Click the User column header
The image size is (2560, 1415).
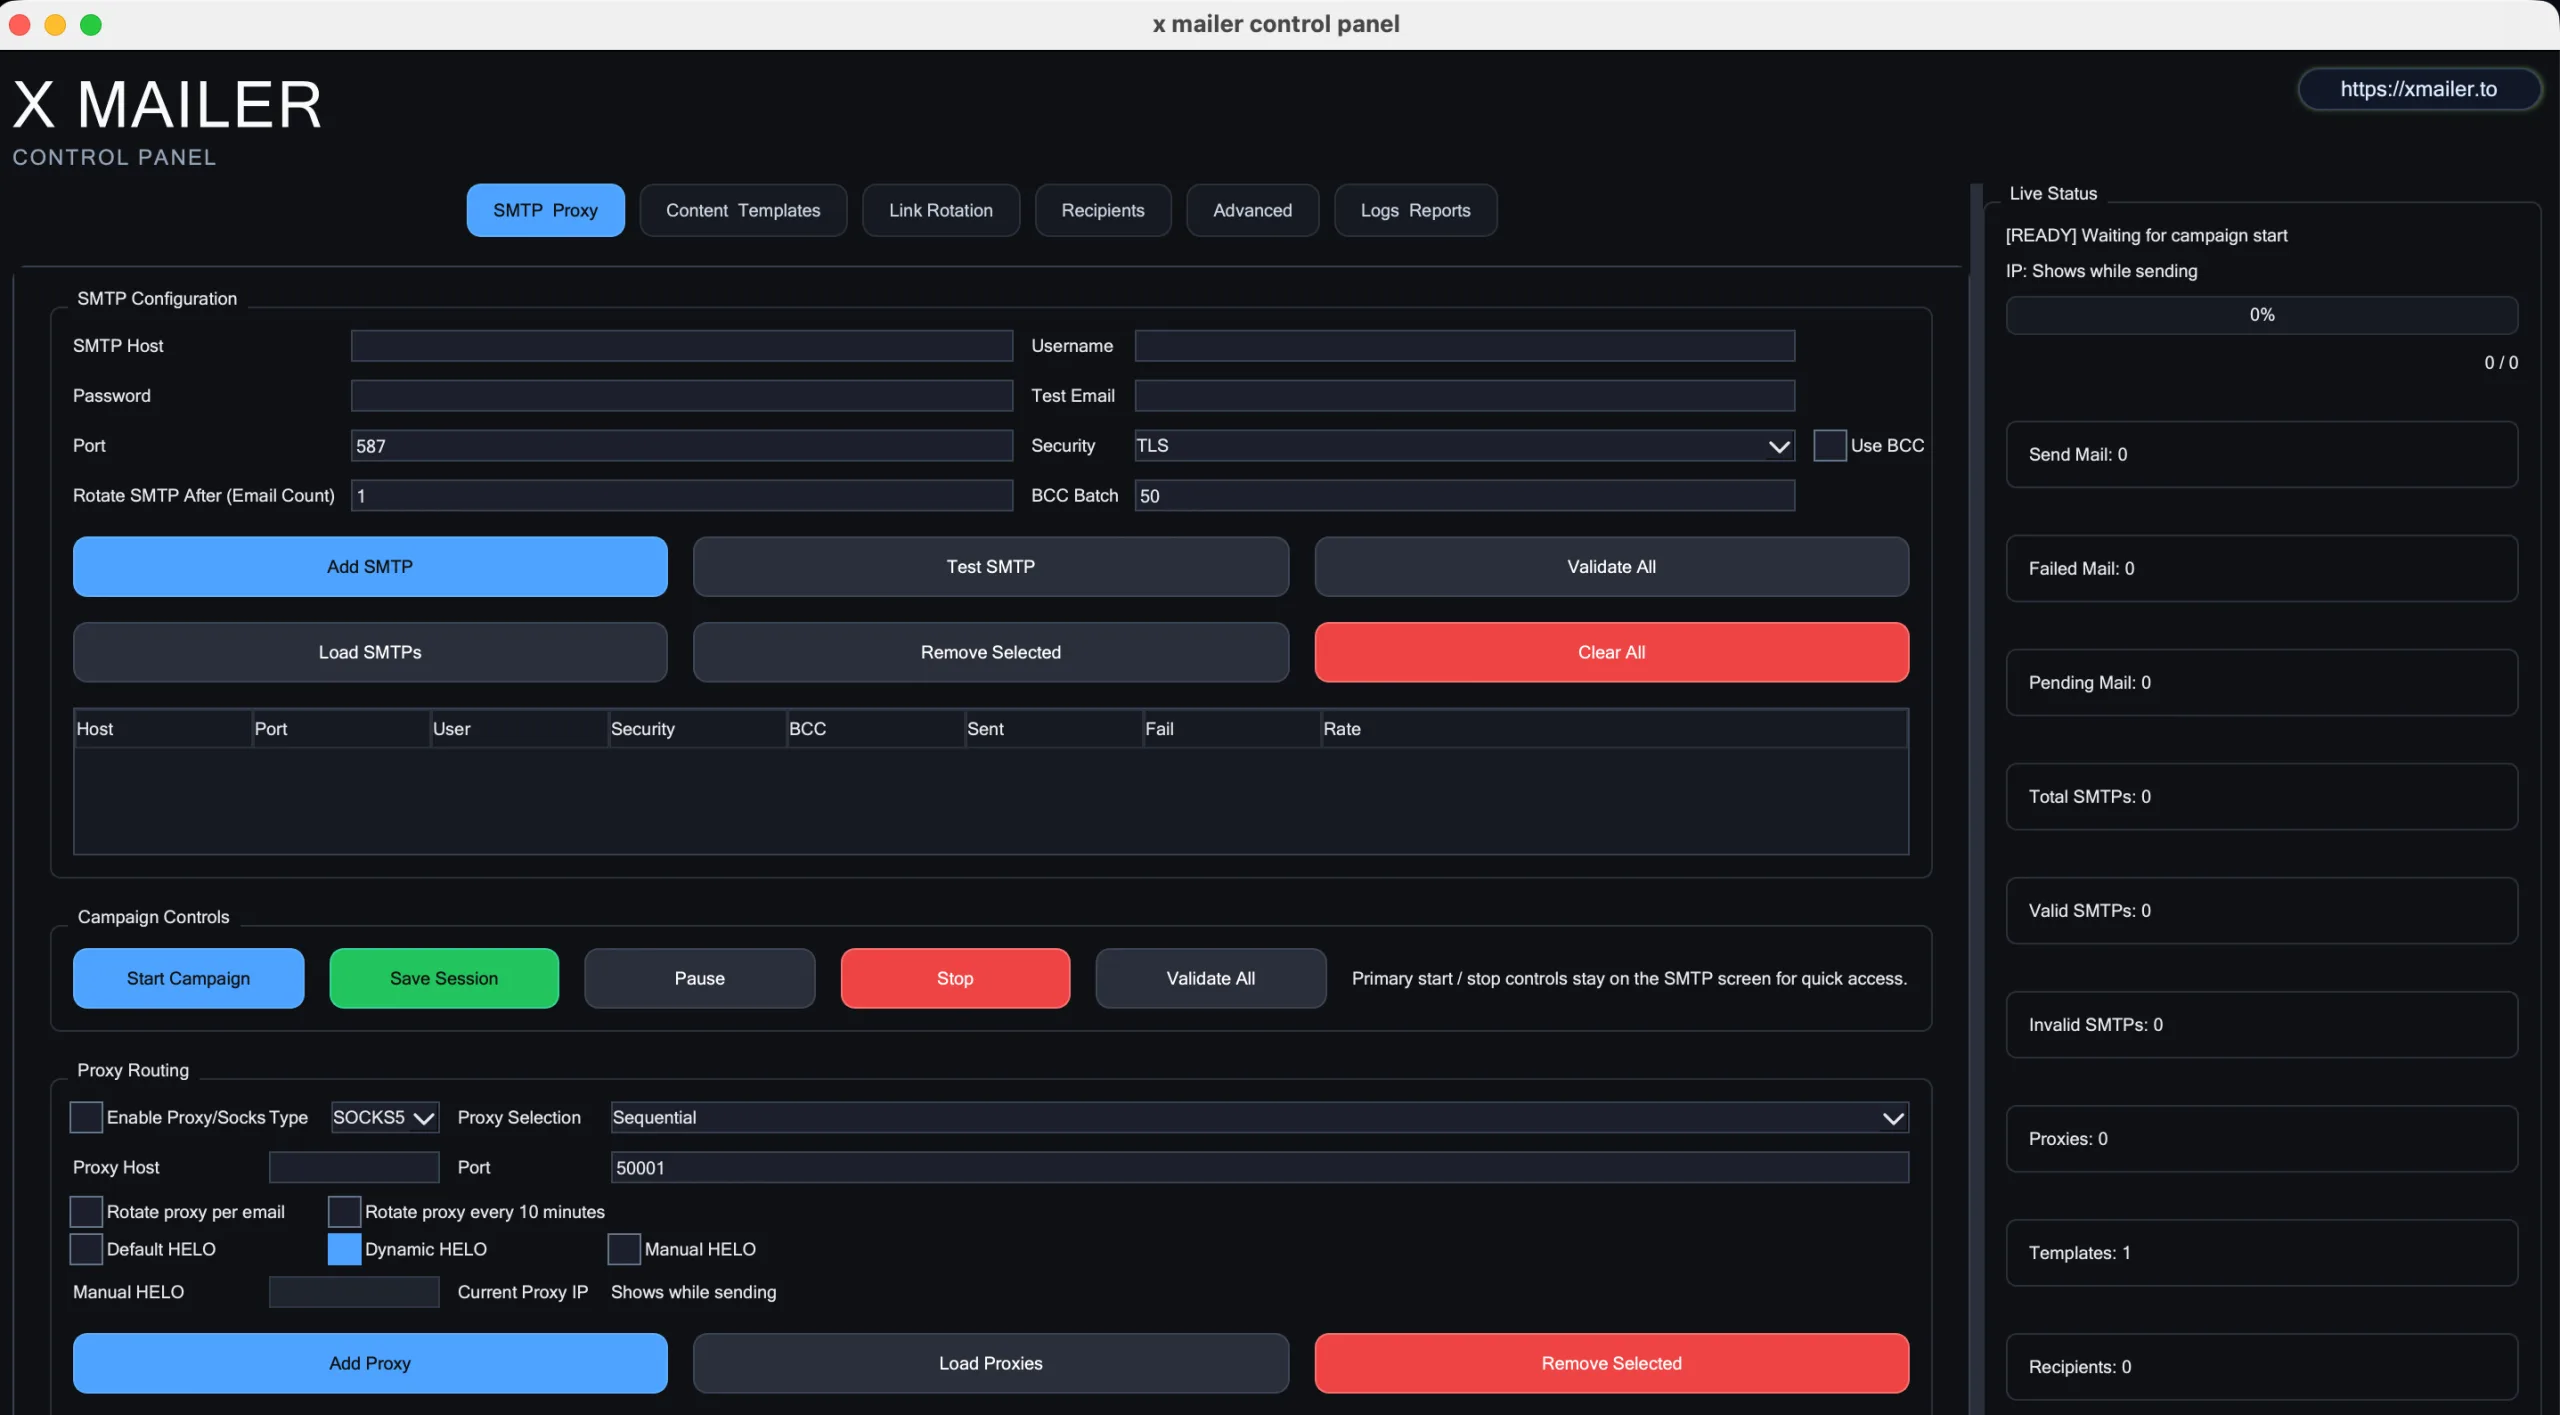[x=518, y=729]
